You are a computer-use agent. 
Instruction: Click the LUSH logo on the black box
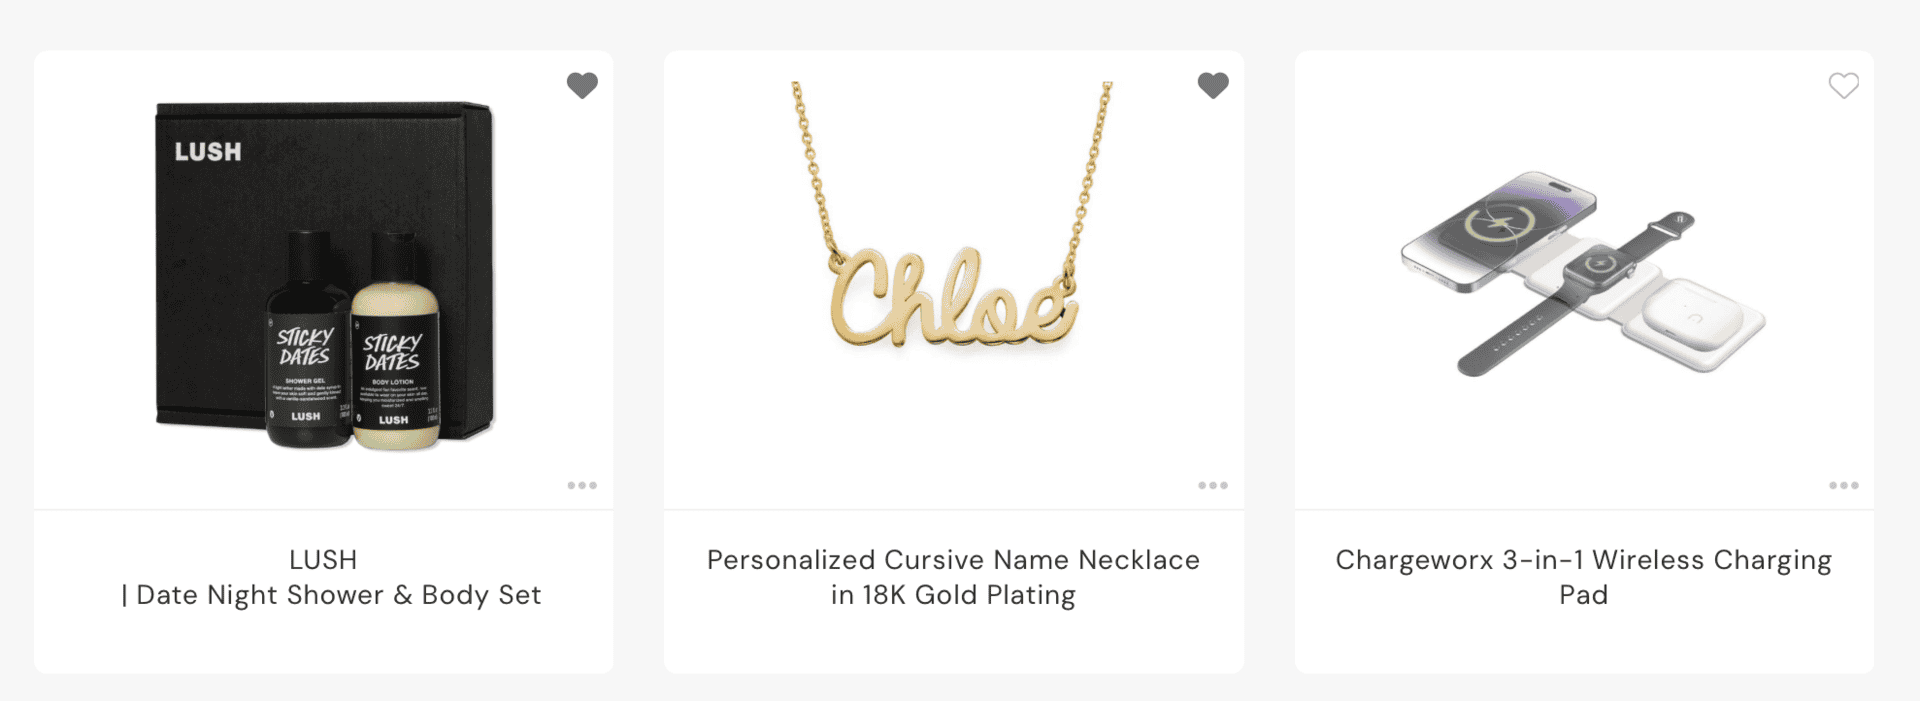click(x=208, y=152)
